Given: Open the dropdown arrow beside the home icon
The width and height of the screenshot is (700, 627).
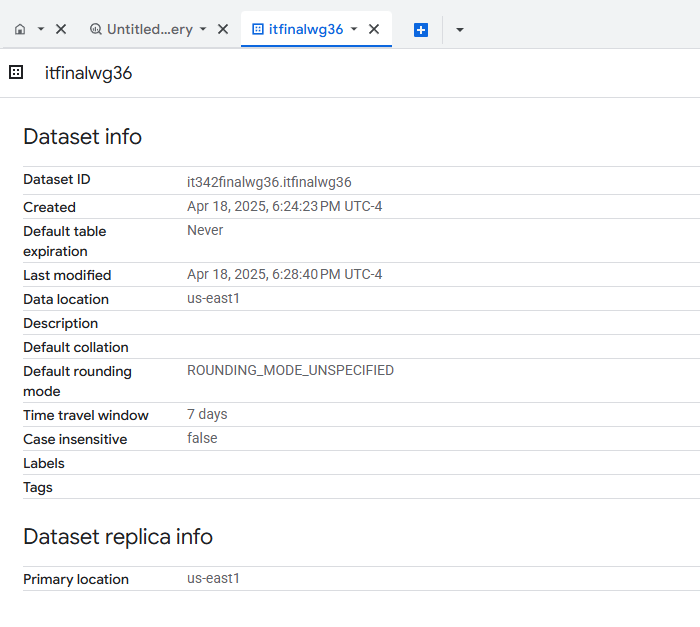Looking at the screenshot, I should 41,30.
